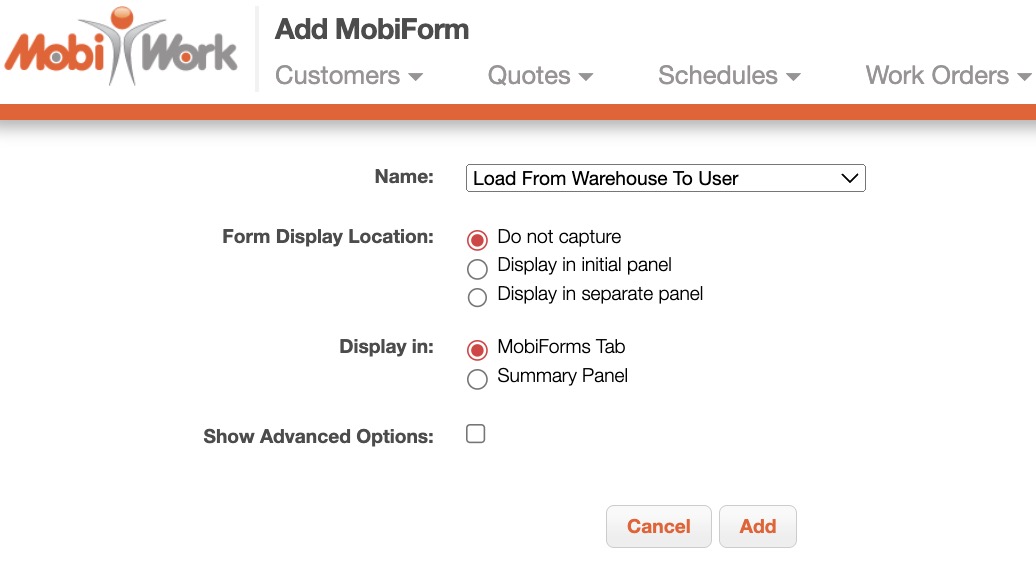The height and width of the screenshot is (588, 1036).
Task: Select the MobiForms Tab radio button
Action: pos(478,350)
